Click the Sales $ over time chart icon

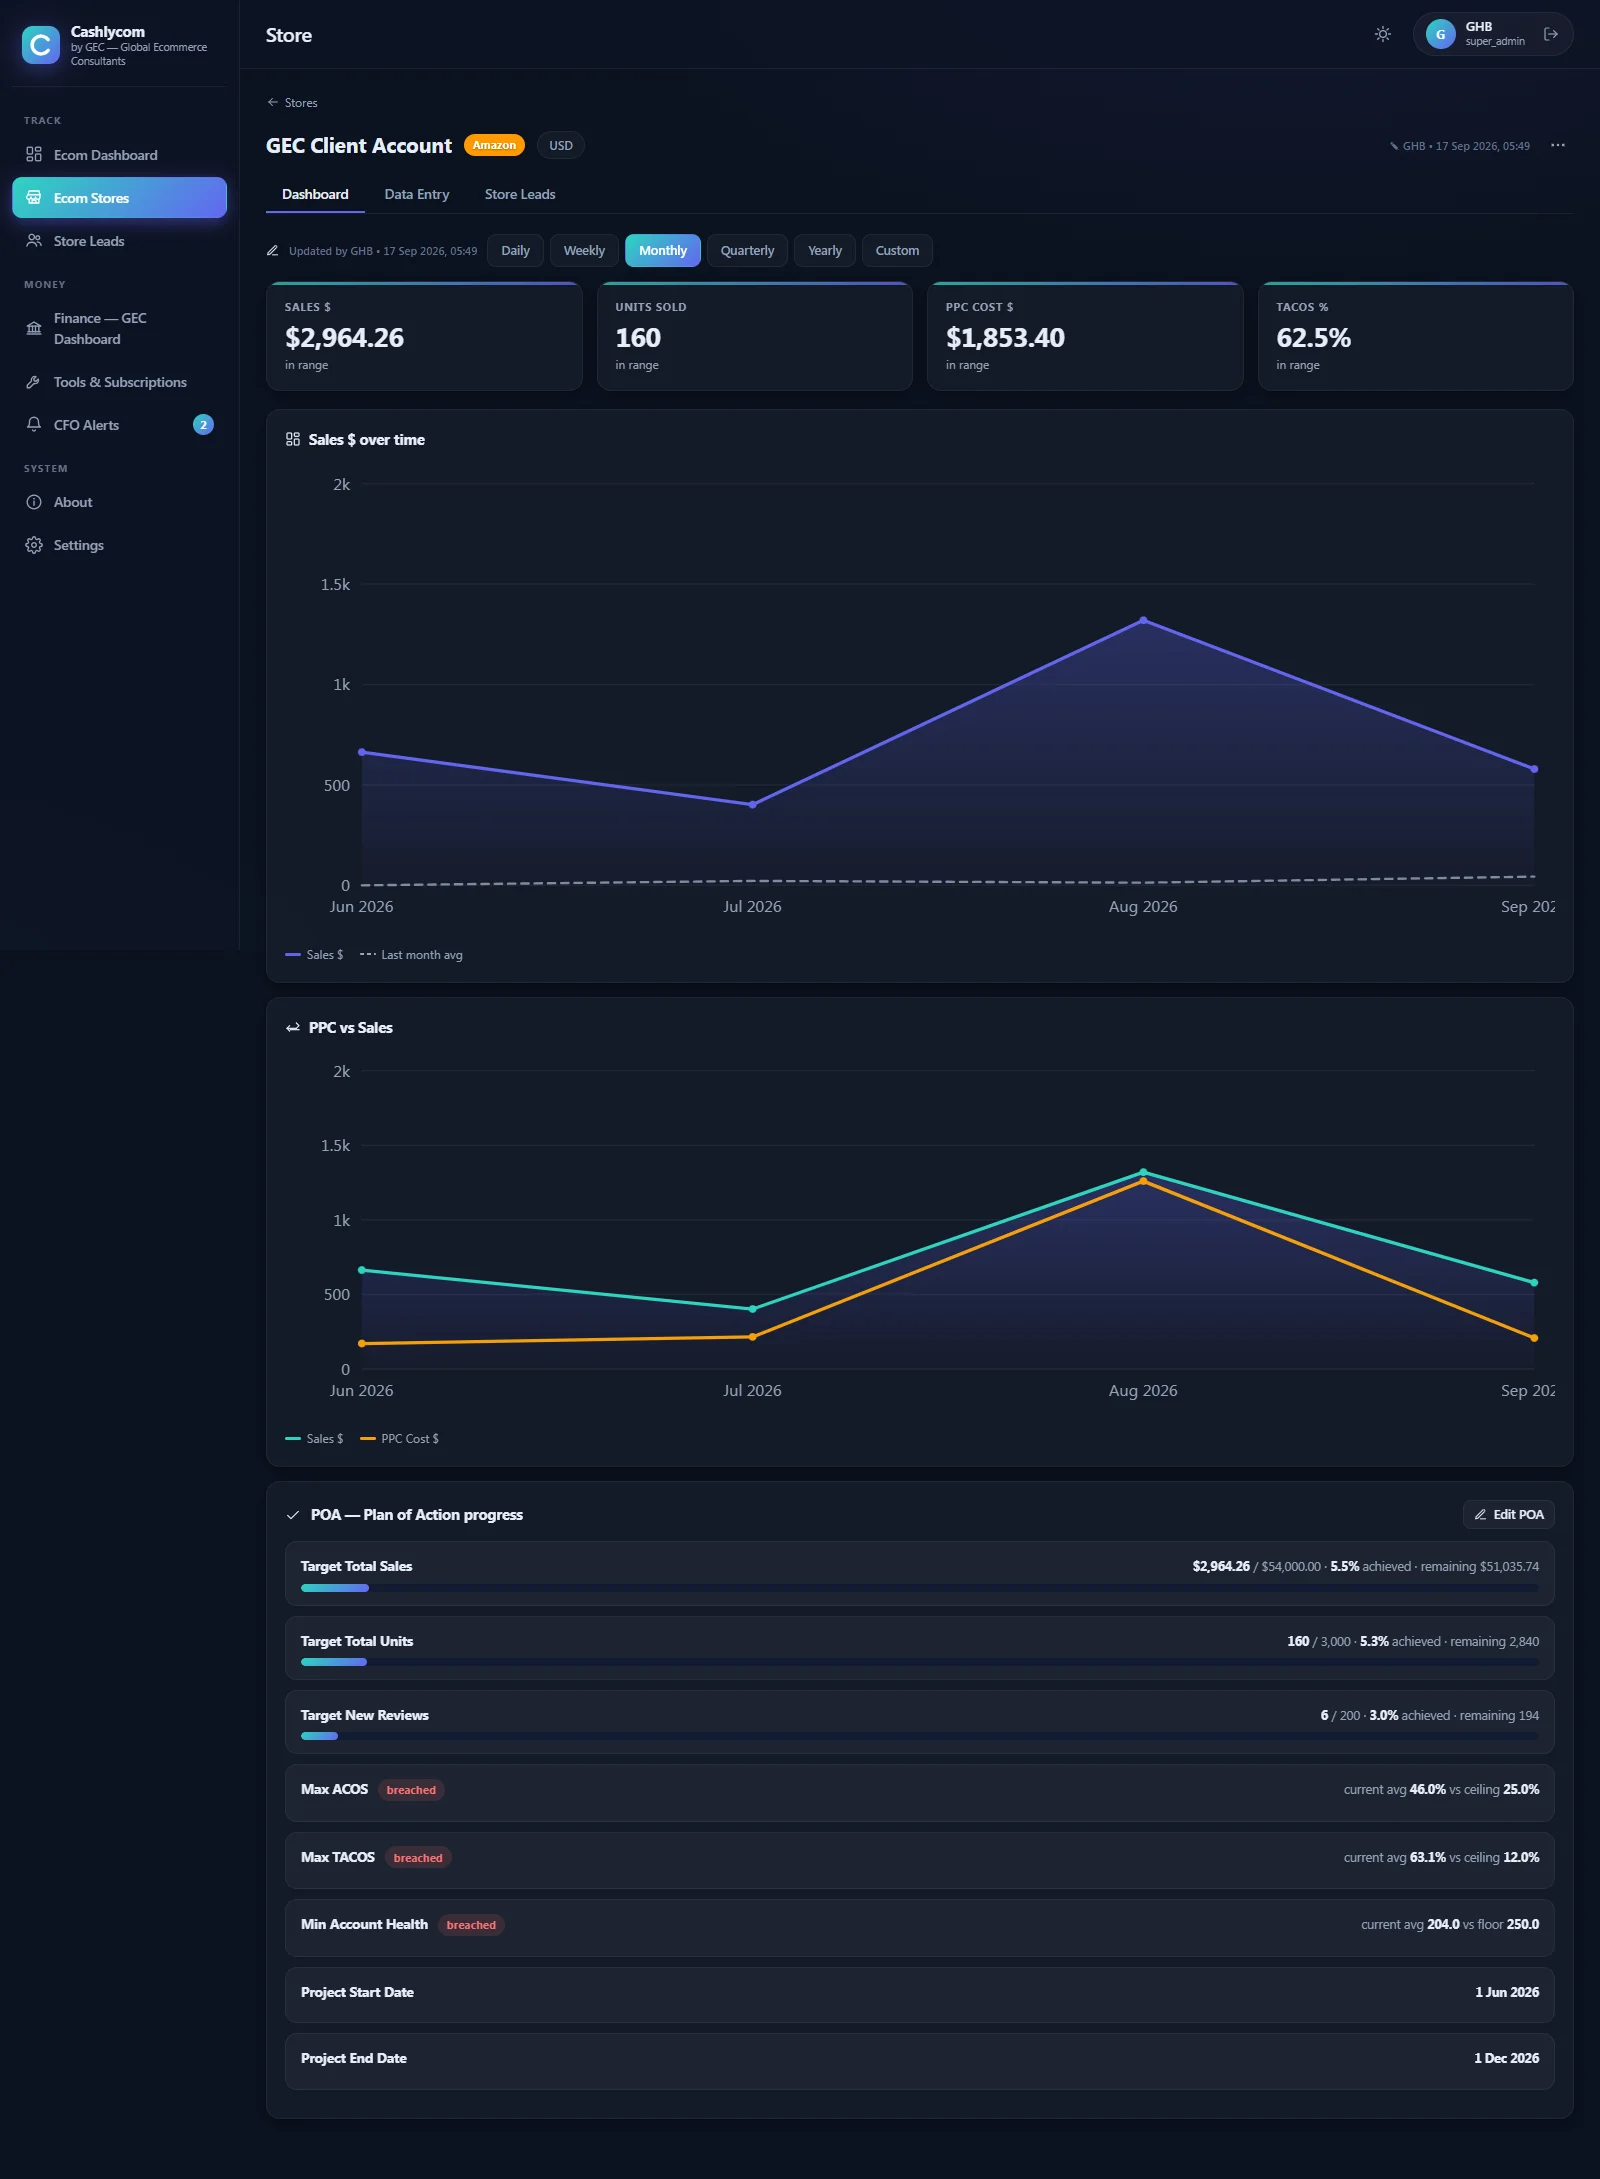[x=293, y=439]
